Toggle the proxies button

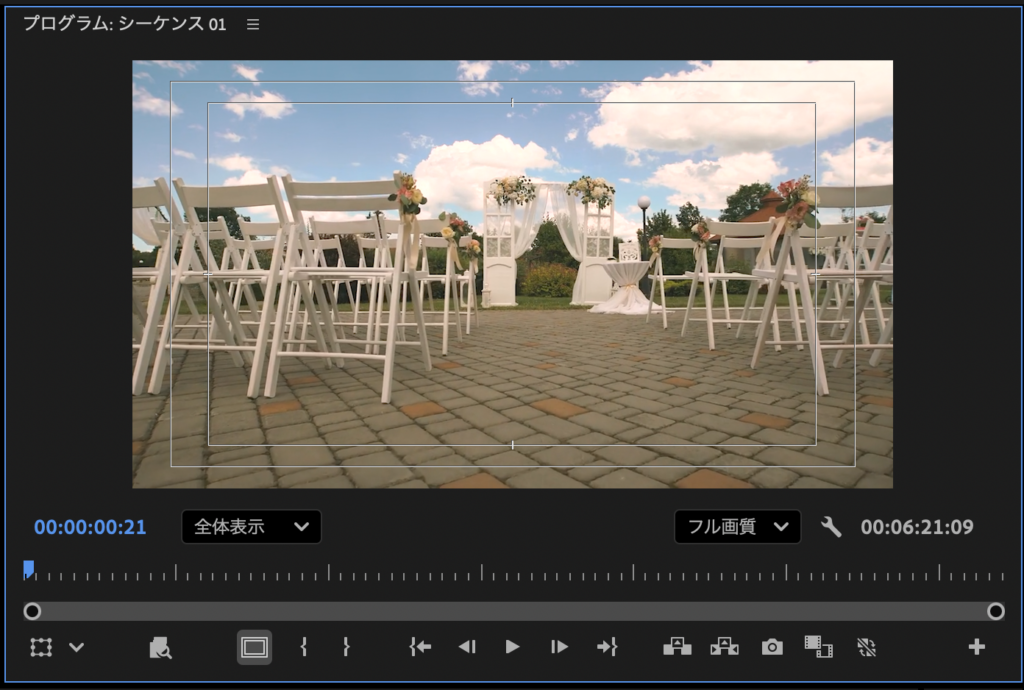[x=866, y=647]
